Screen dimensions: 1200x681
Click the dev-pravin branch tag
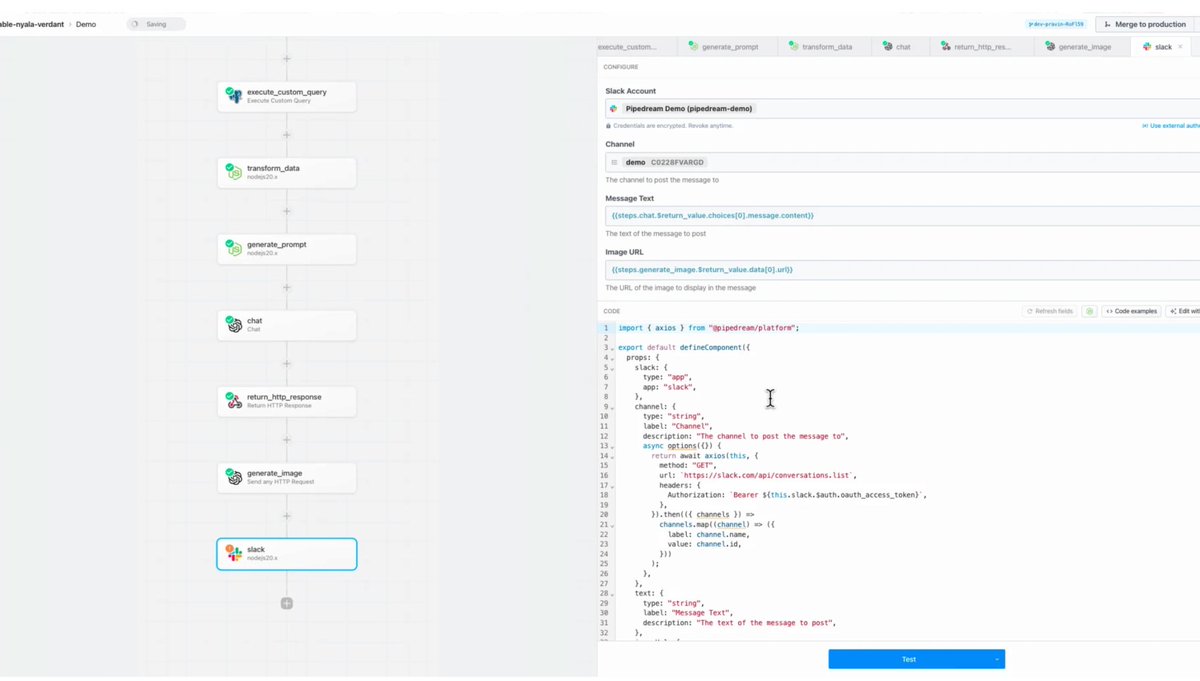coord(1057,24)
